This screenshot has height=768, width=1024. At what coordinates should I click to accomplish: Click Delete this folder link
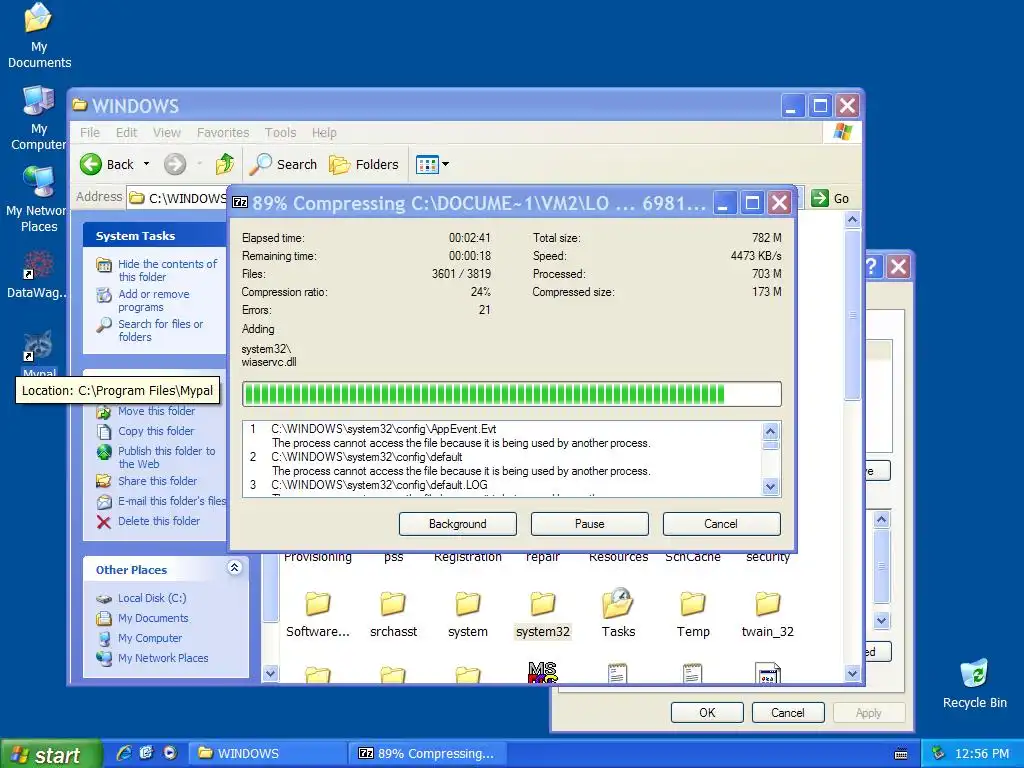pos(159,521)
